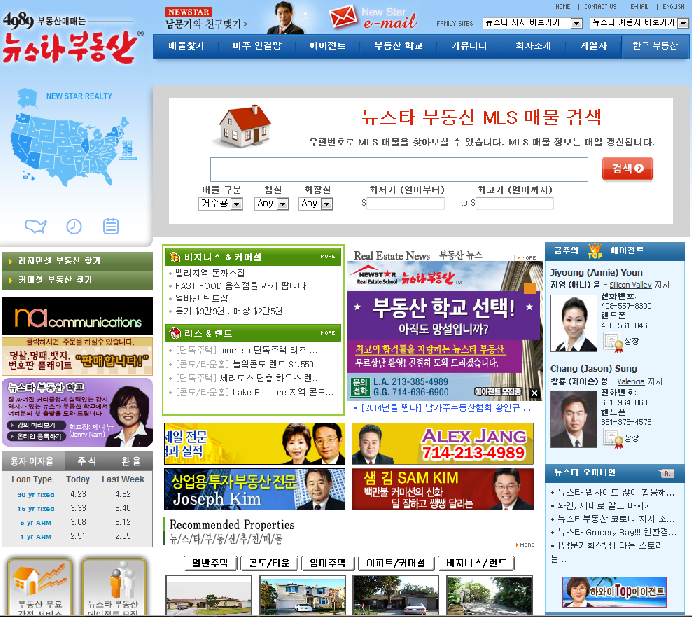Select a state on the blue USA map
Image resolution: width=692 pixels, height=617 pixels.
coord(66,148)
